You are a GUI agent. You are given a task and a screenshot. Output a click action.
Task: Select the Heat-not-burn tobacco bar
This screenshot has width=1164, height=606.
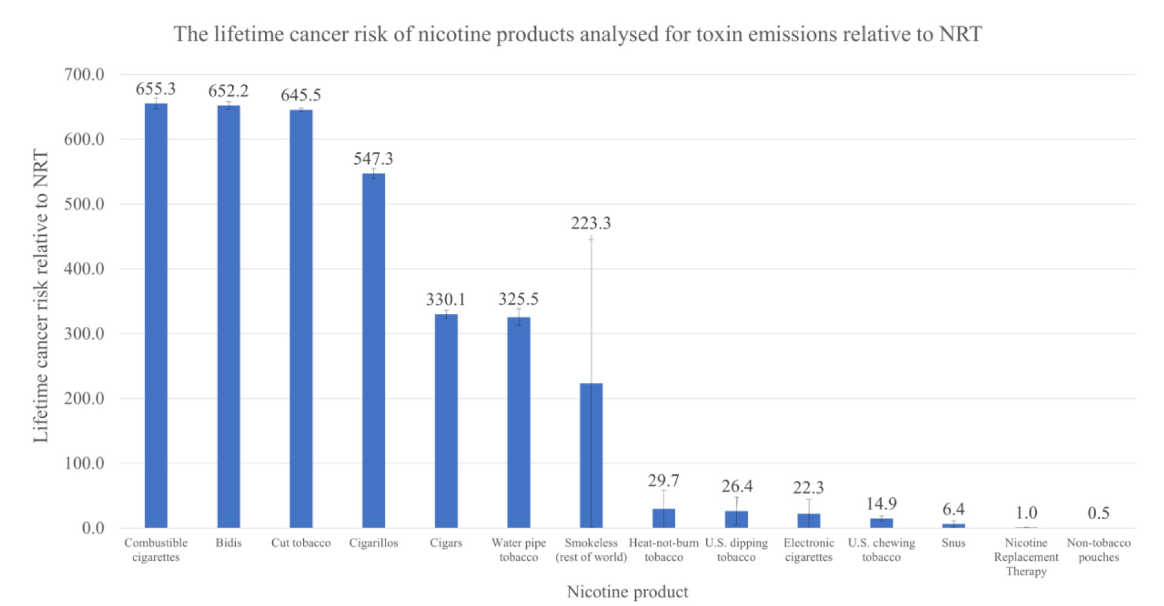[664, 518]
